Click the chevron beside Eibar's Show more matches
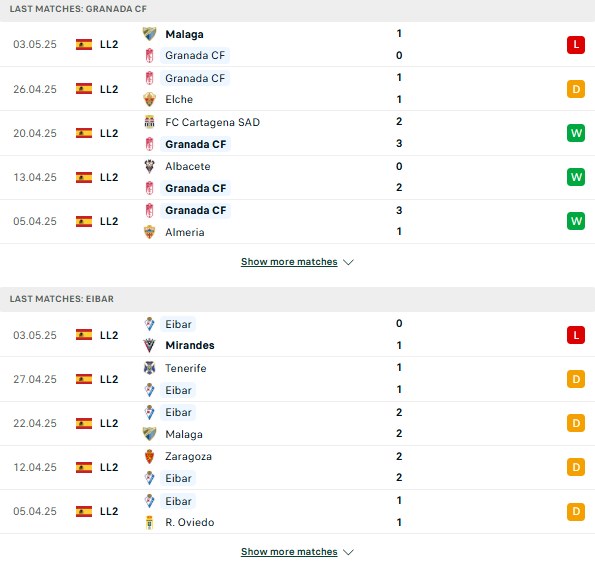 [x=348, y=552]
